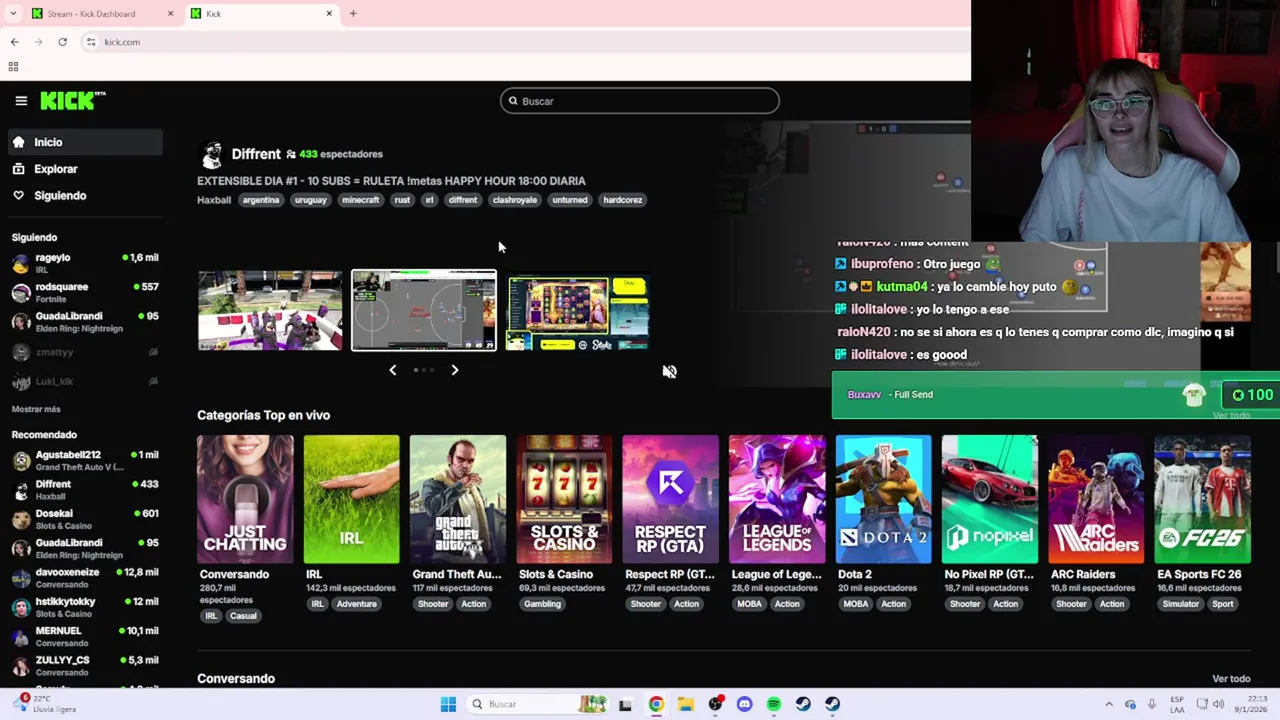This screenshot has height=720, width=1280.
Task: Open Dota 2 category card
Action: point(883,499)
